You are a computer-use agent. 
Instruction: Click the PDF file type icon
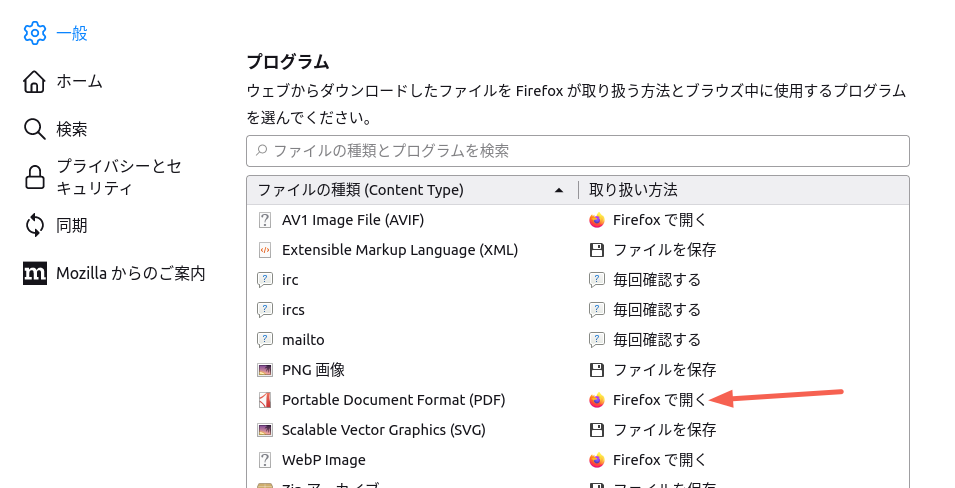click(x=265, y=400)
